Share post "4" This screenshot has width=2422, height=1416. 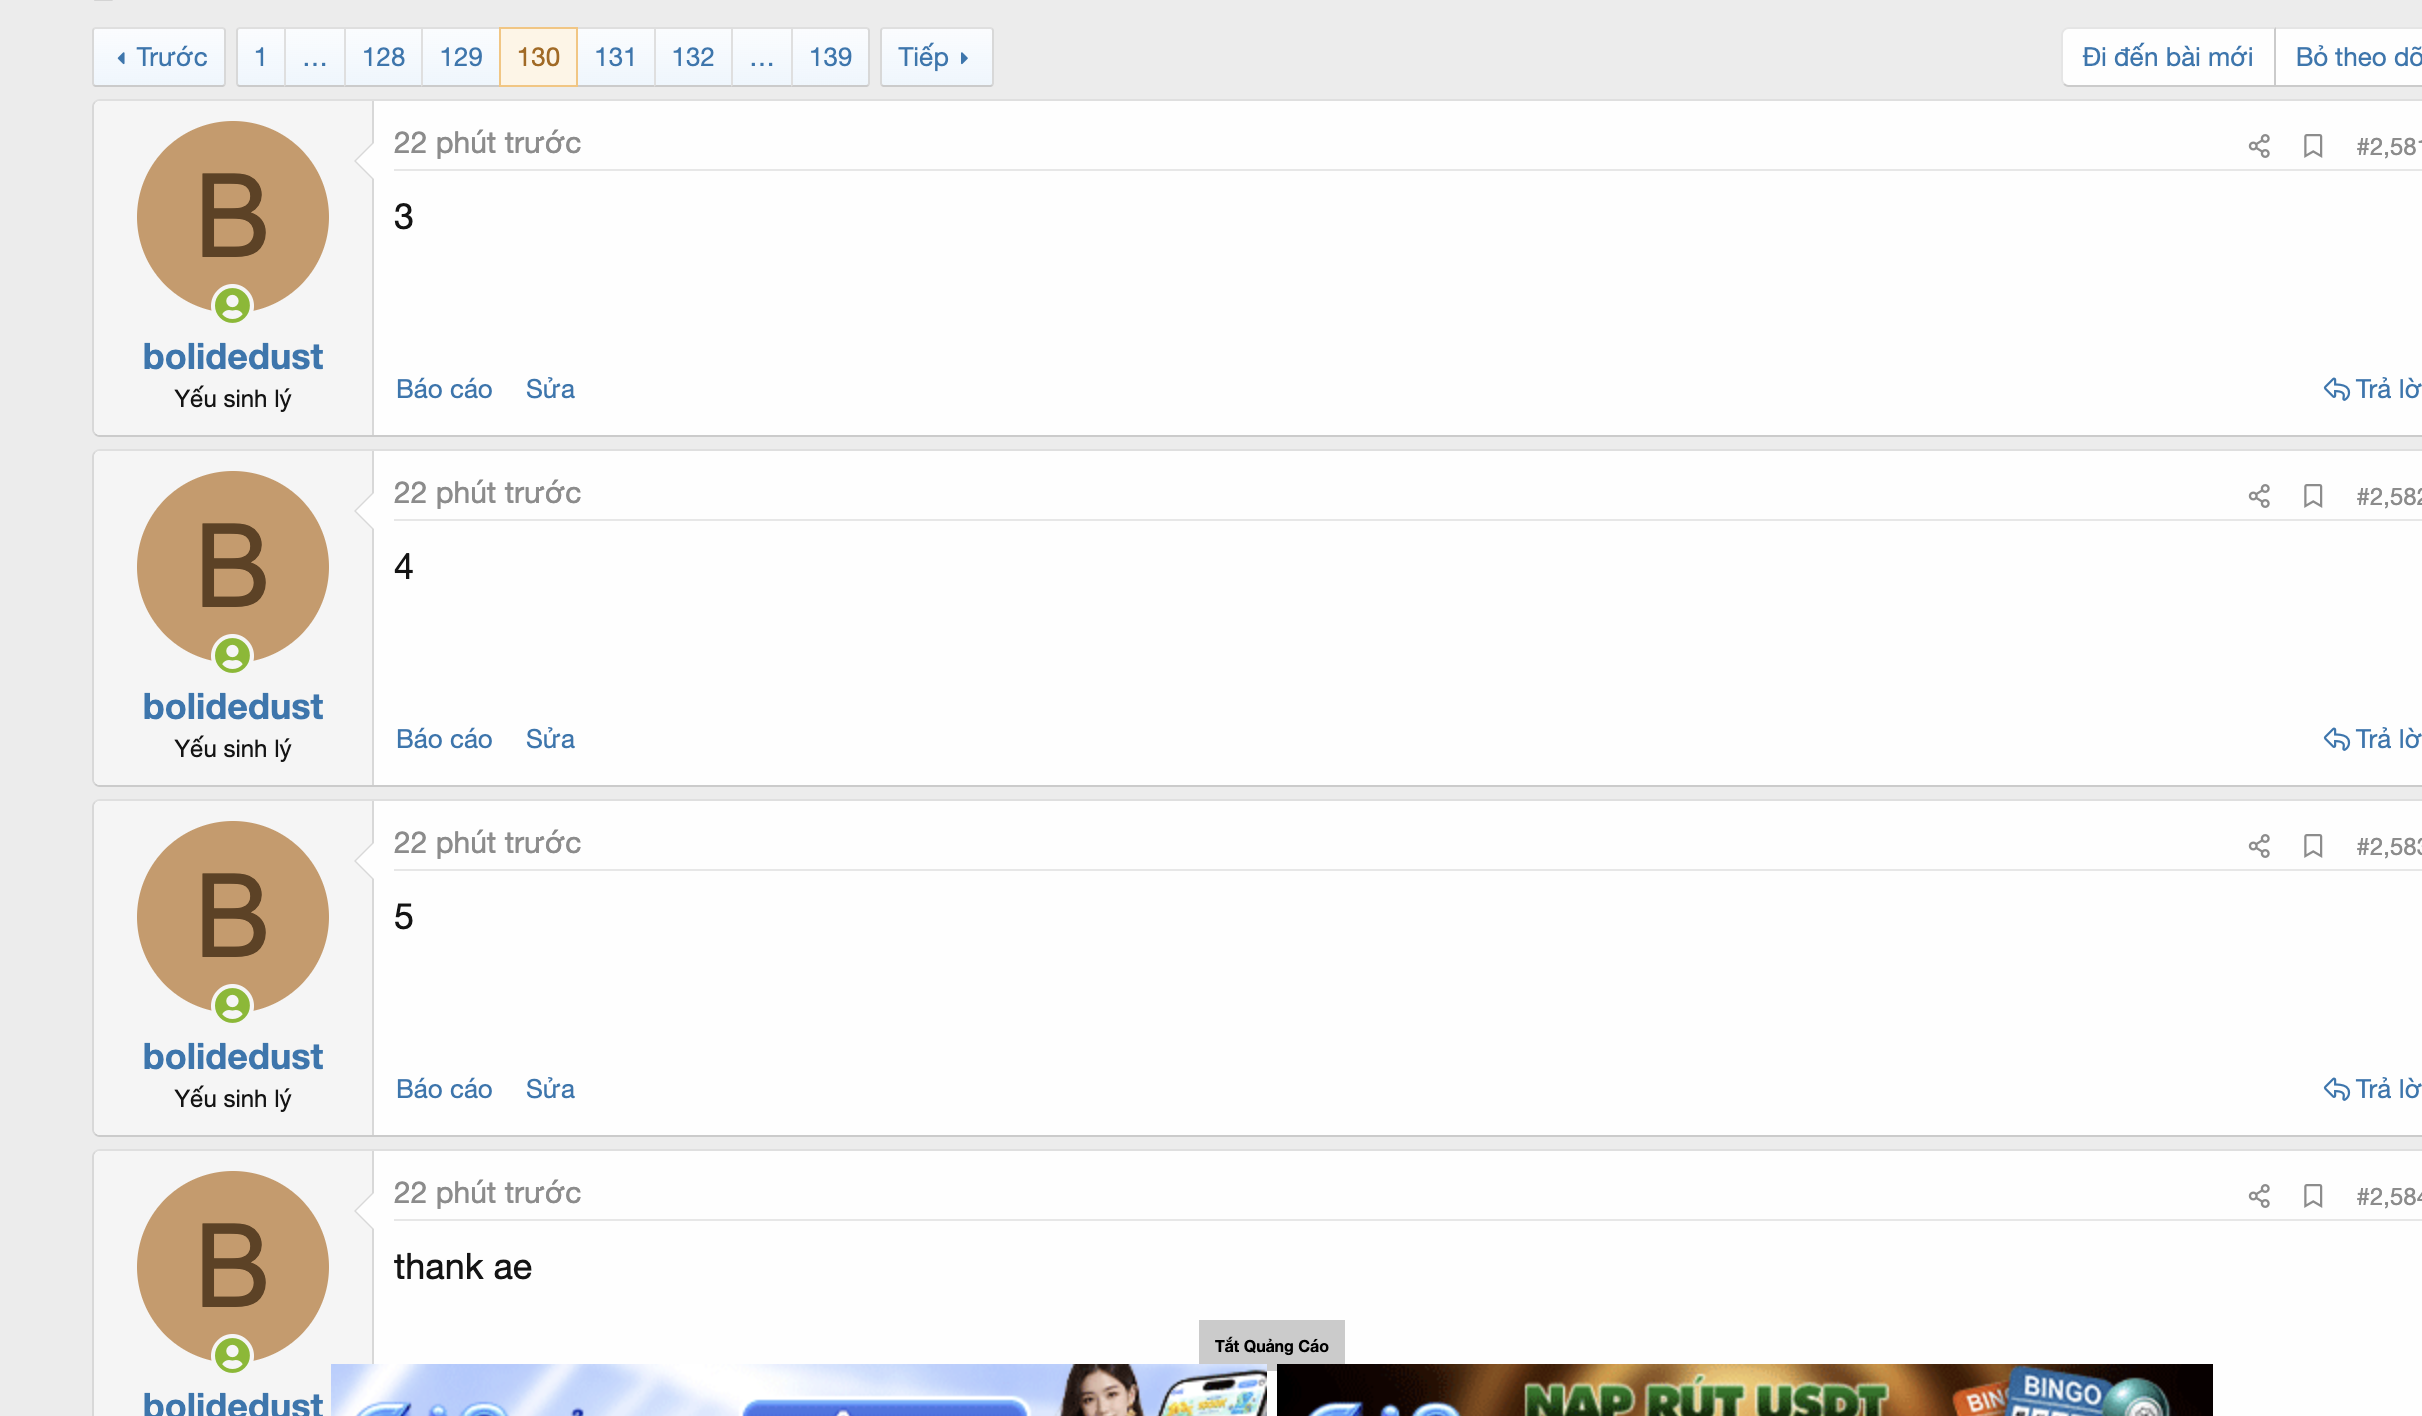point(2260,496)
